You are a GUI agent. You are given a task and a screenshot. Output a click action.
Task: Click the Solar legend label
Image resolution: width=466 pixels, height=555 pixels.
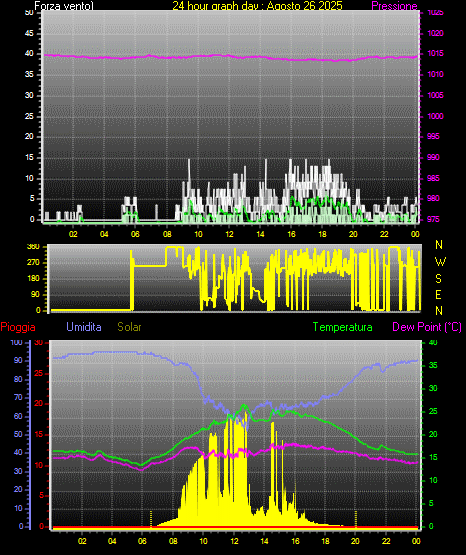coord(129,327)
